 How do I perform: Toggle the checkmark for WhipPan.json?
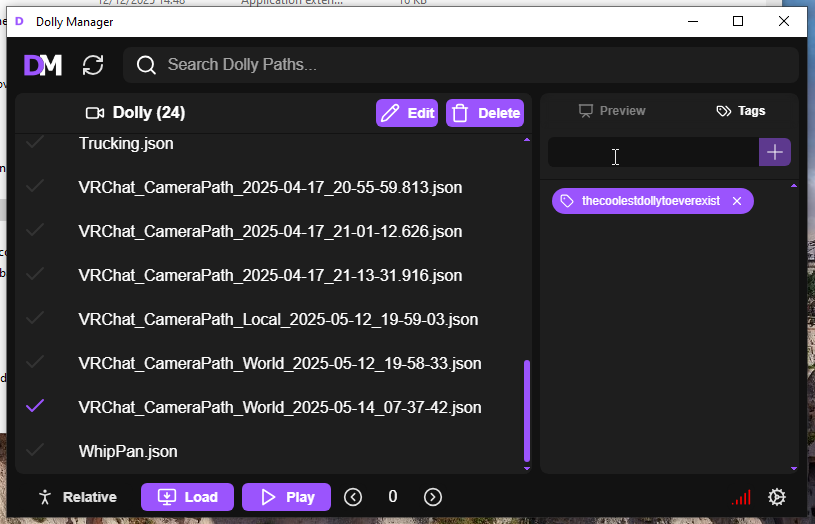(x=35, y=451)
